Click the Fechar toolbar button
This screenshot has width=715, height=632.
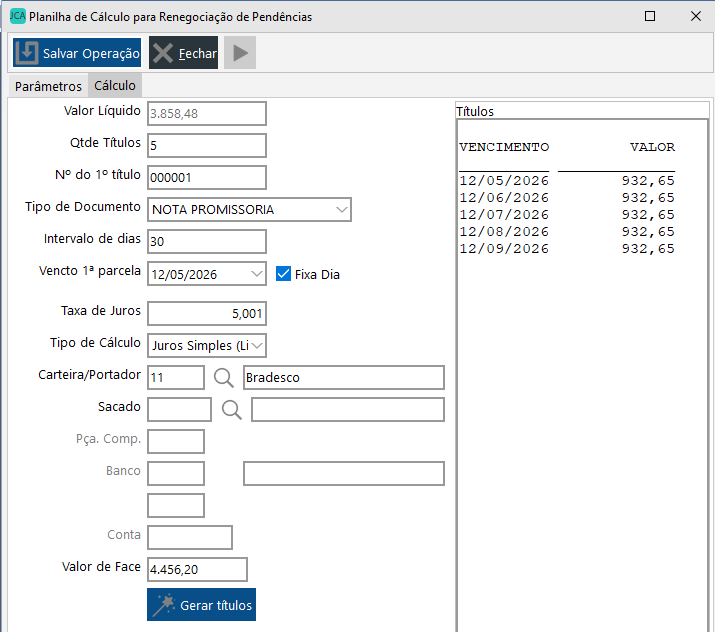point(183,53)
